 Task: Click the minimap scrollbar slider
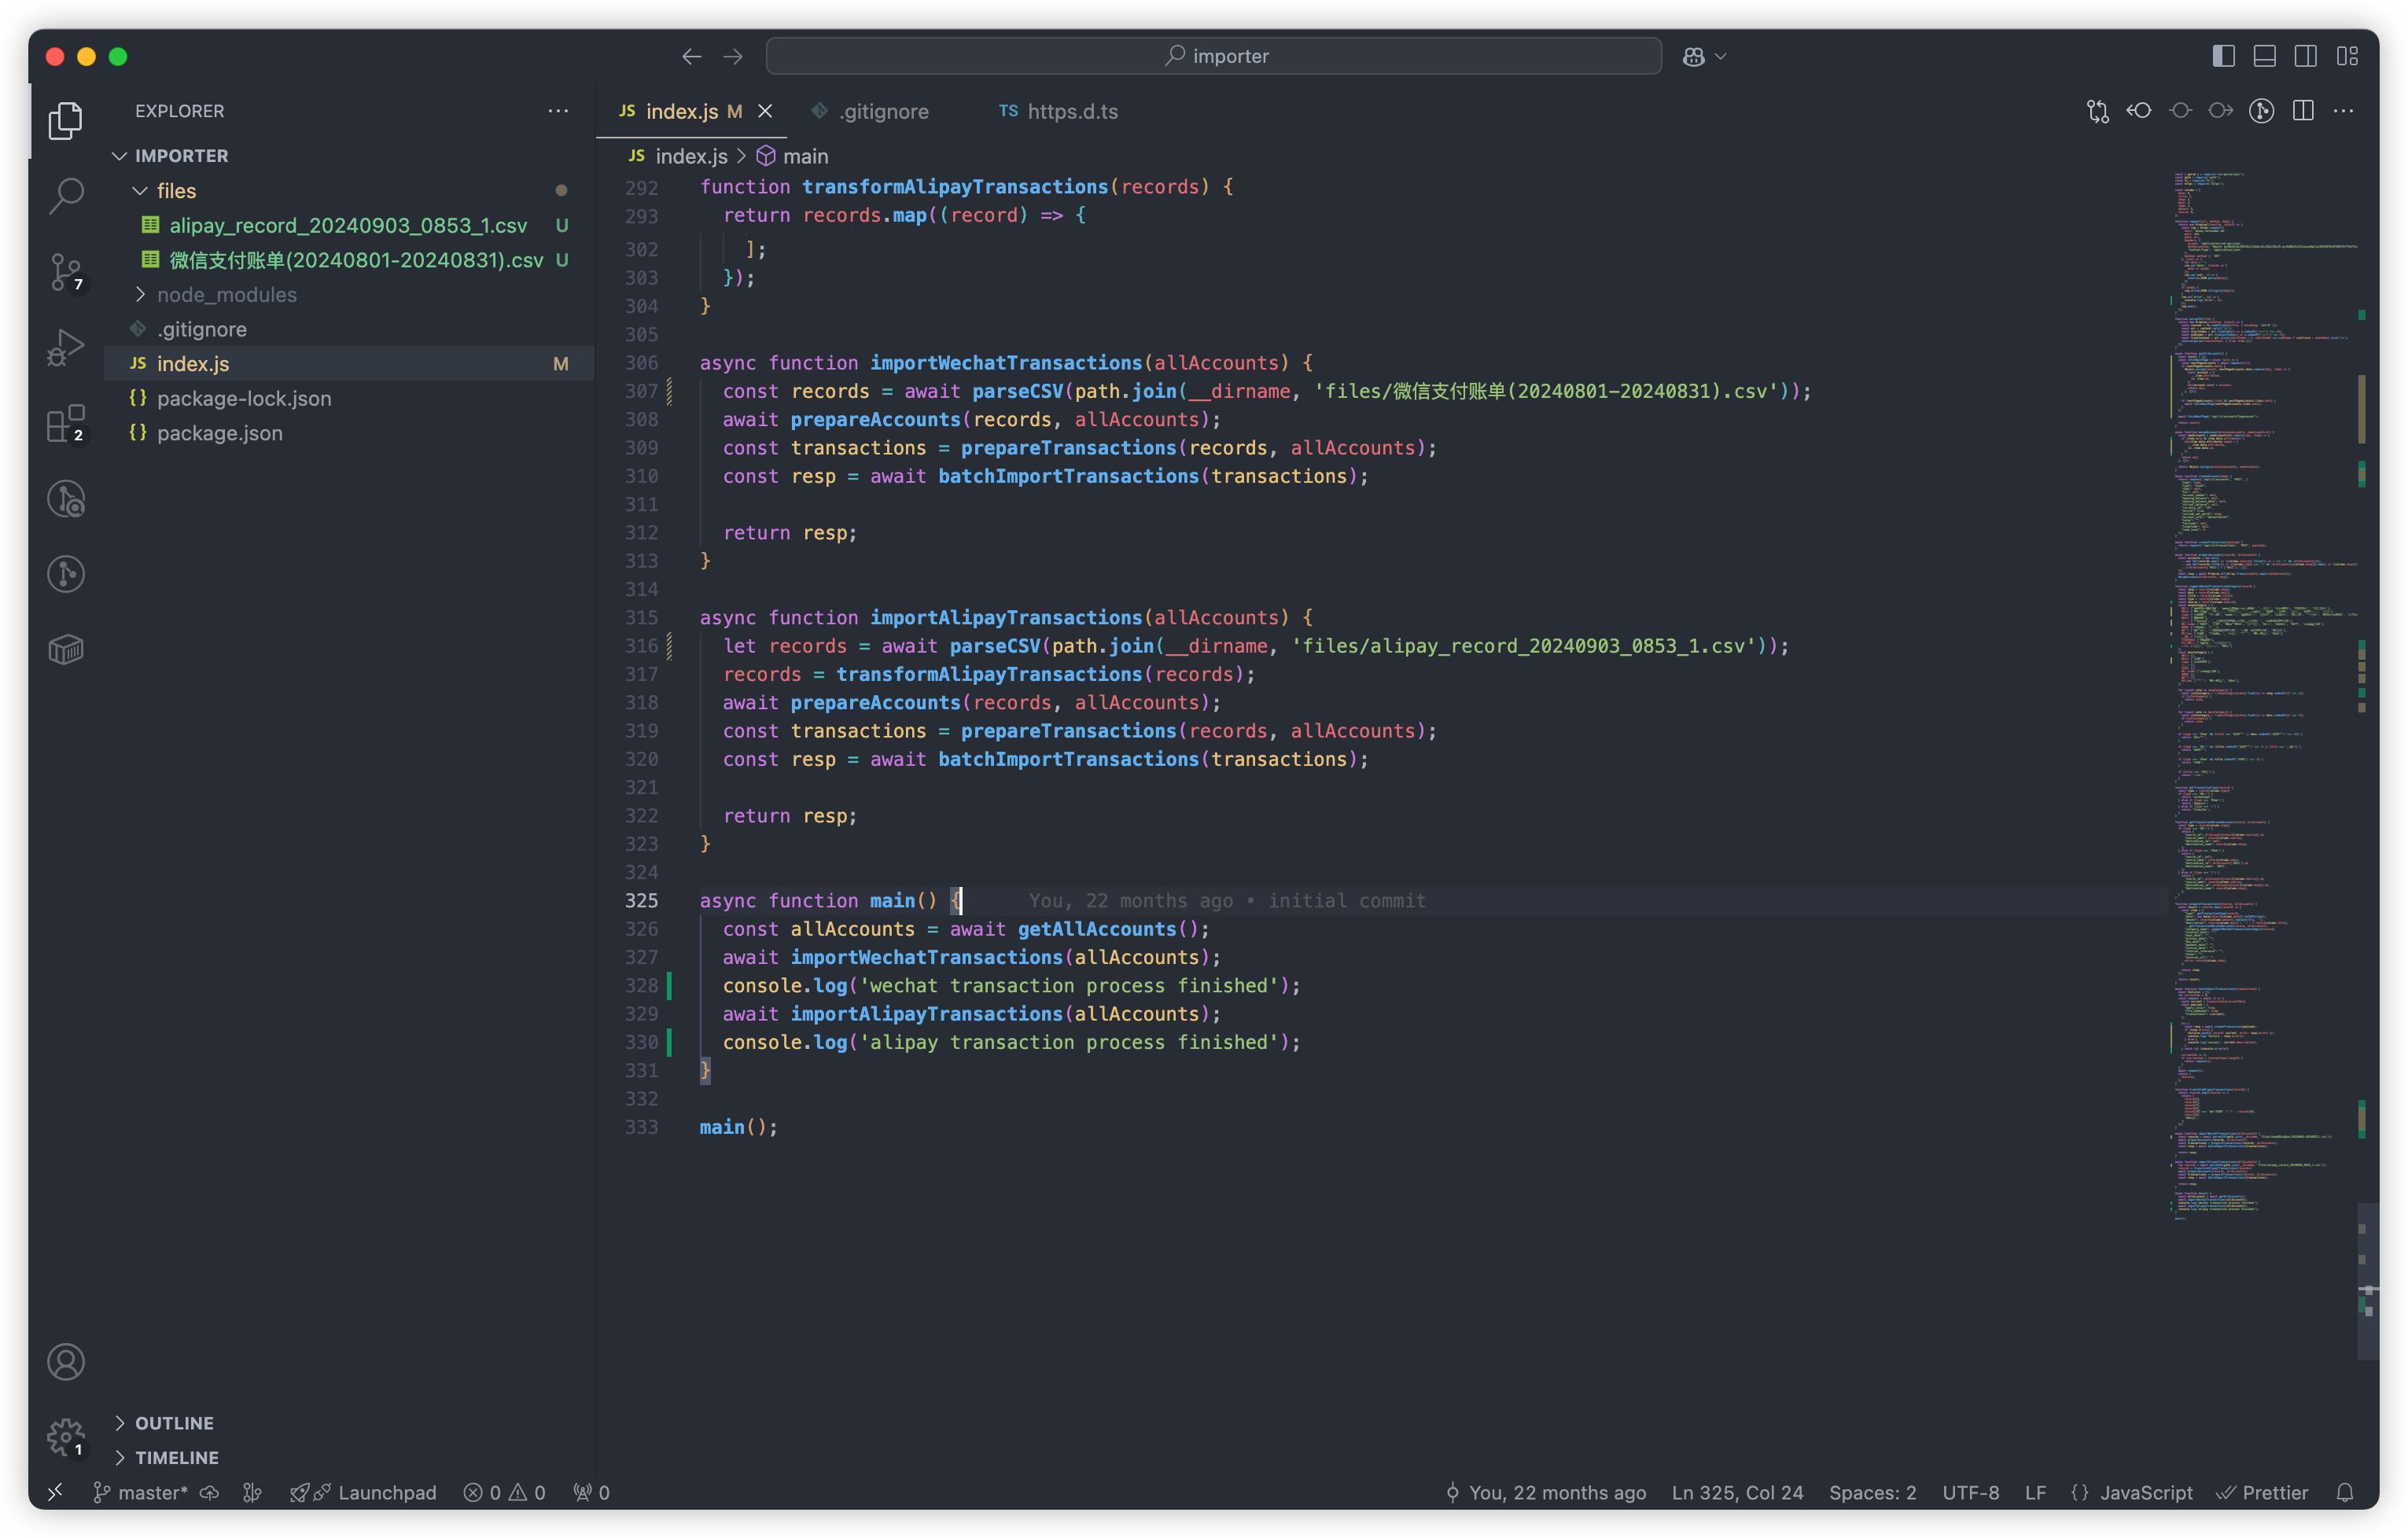pos(2367,1280)
